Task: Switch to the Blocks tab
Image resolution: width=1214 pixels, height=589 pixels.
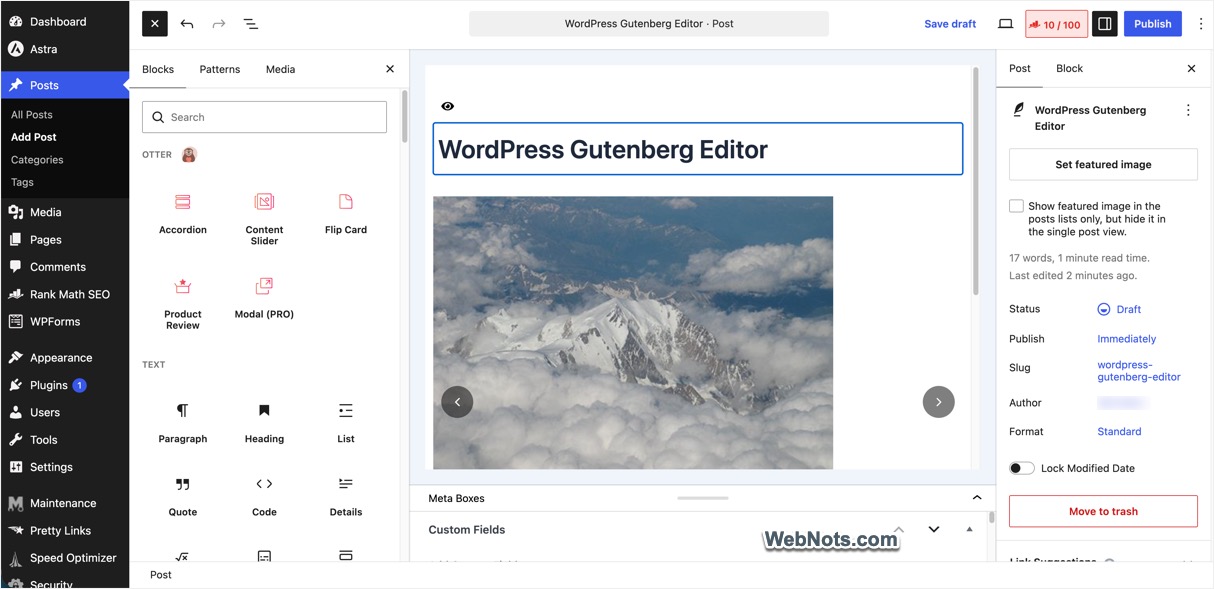Action: click(x=158, y=69)
